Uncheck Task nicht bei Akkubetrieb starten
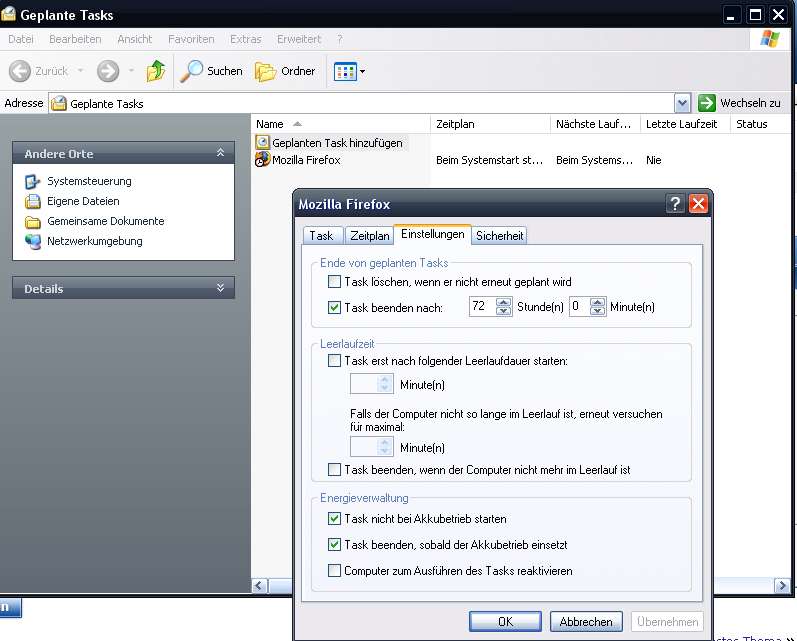 coord(334,518)
